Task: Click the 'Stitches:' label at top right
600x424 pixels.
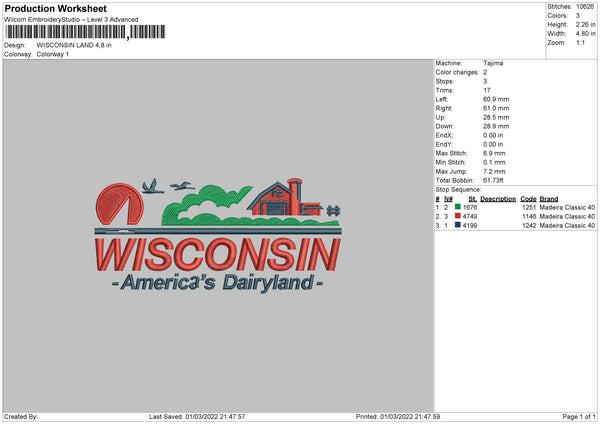Action: (x=559, y=7)
